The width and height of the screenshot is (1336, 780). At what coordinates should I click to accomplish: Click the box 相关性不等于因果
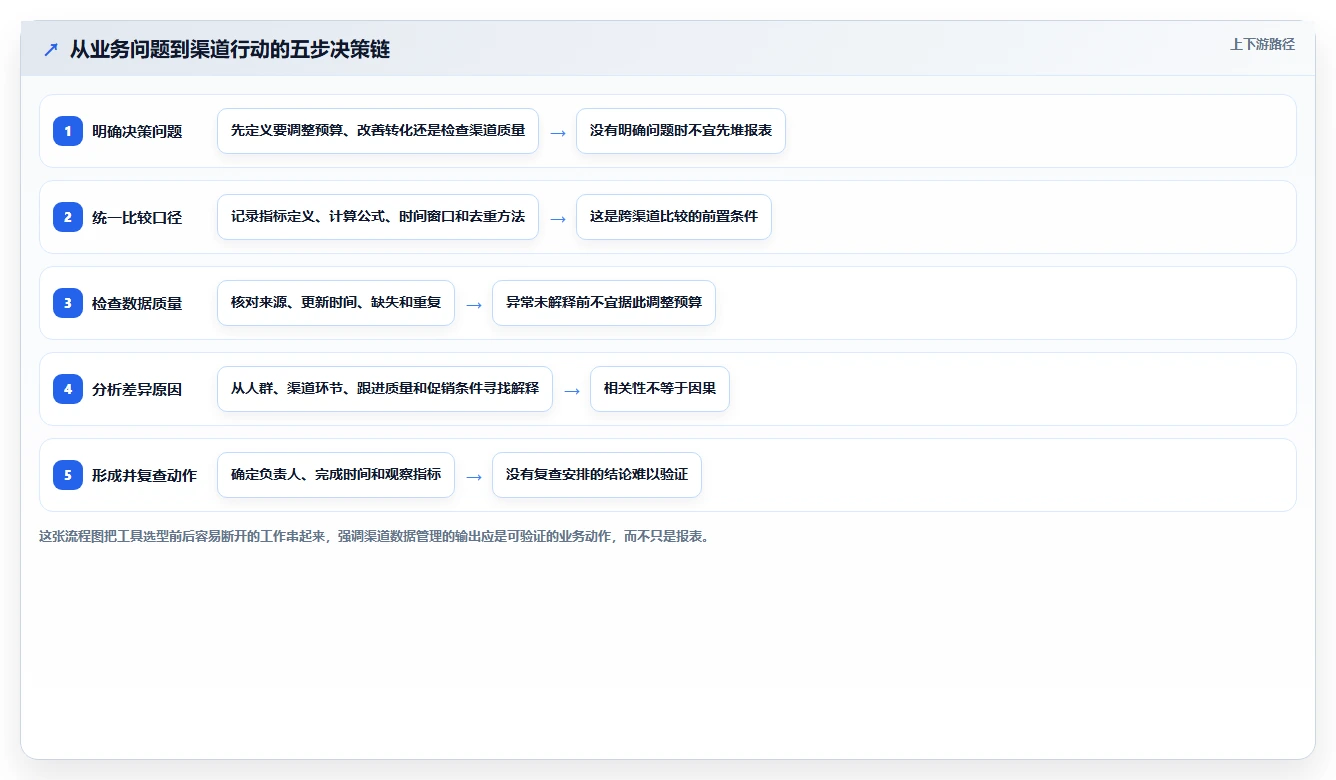click(660, 389)
